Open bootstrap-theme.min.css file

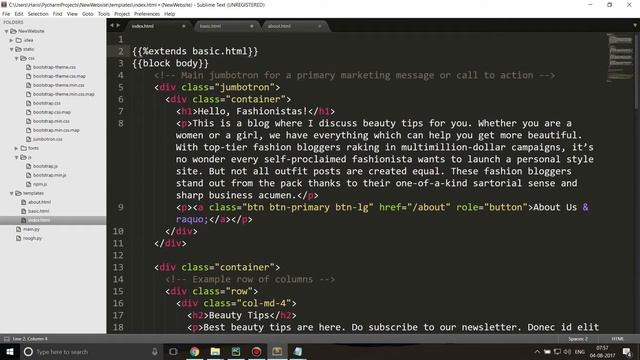pyautogui.click(x=58, y=85)
